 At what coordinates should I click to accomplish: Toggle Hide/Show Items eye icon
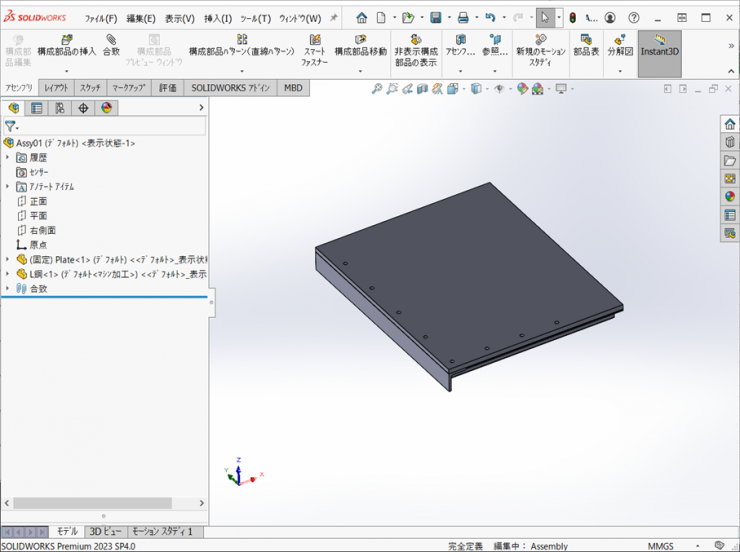coord(499,89)
